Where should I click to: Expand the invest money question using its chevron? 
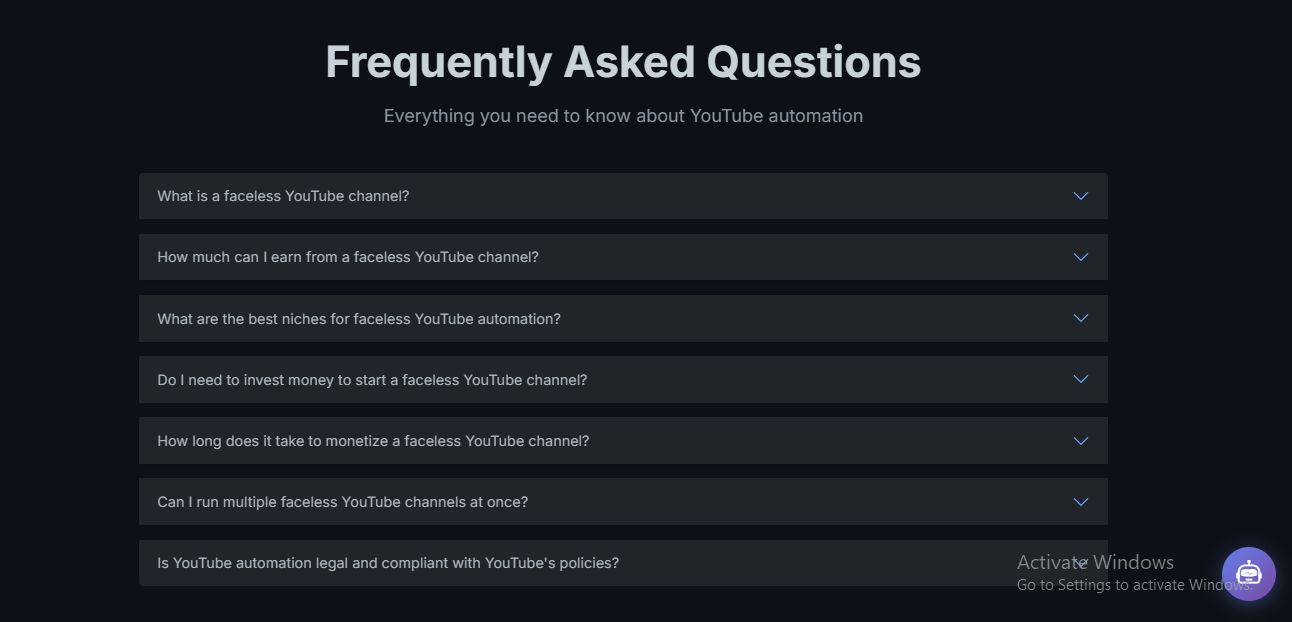(x=1080, y=379)
